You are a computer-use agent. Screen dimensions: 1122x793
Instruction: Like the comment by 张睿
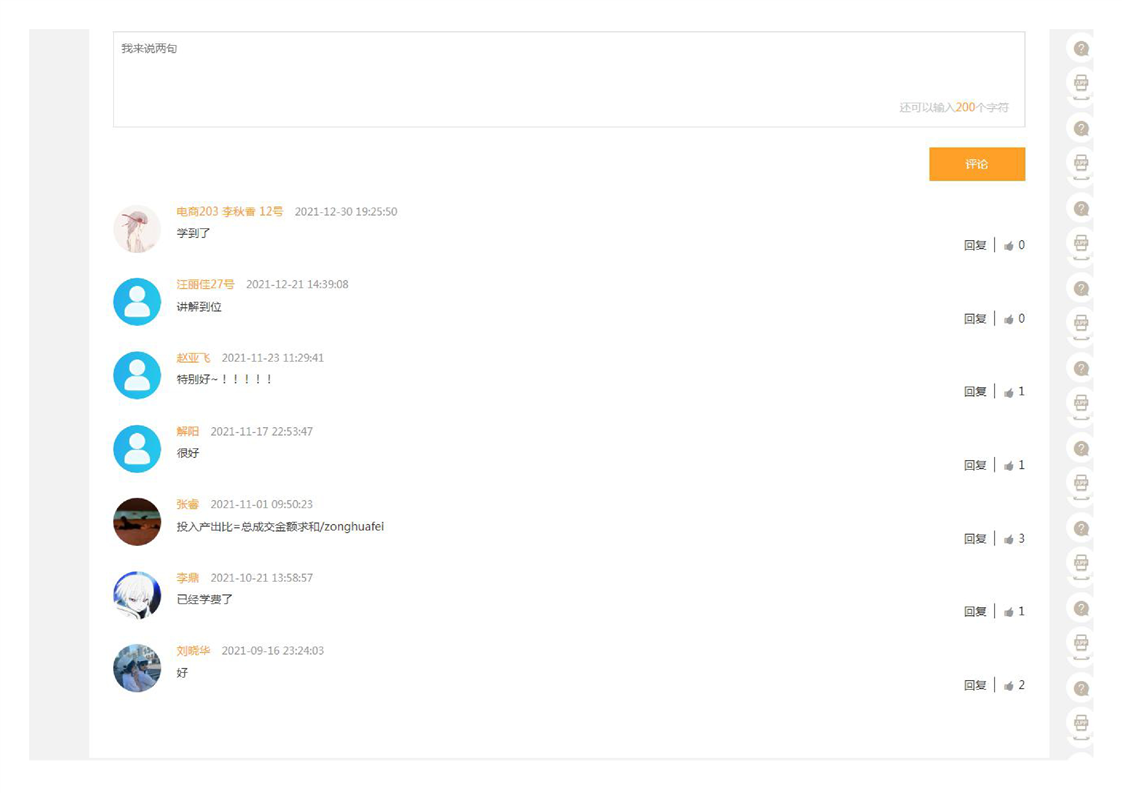tap(1009, 539)
